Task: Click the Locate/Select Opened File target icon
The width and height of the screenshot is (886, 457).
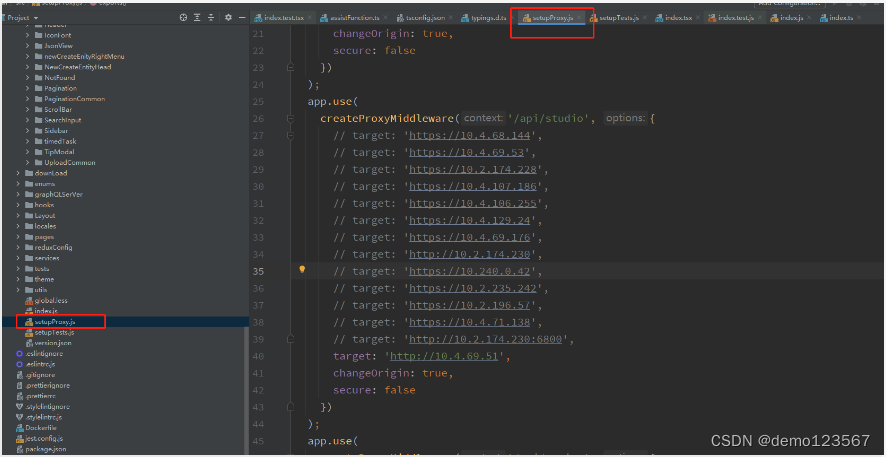Action: tap(183, 18)
